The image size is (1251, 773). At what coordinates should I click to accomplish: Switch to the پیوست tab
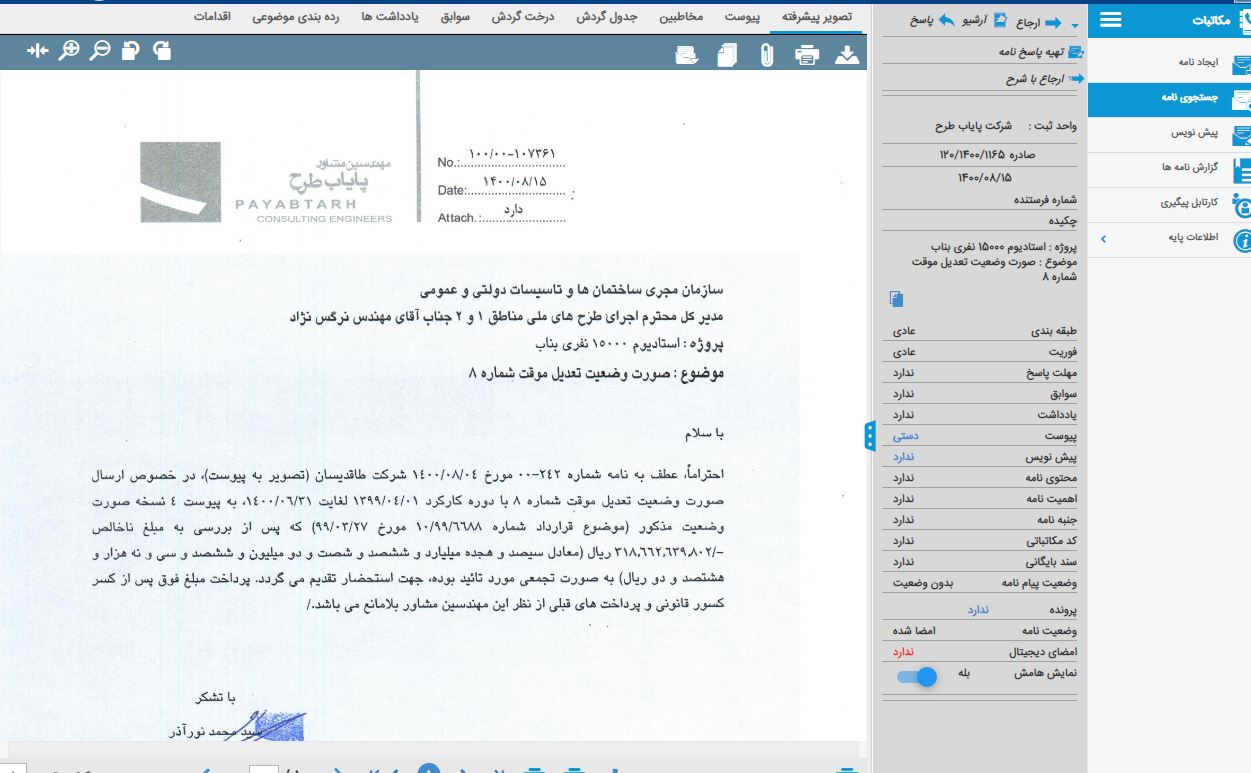tap(742, 17)
